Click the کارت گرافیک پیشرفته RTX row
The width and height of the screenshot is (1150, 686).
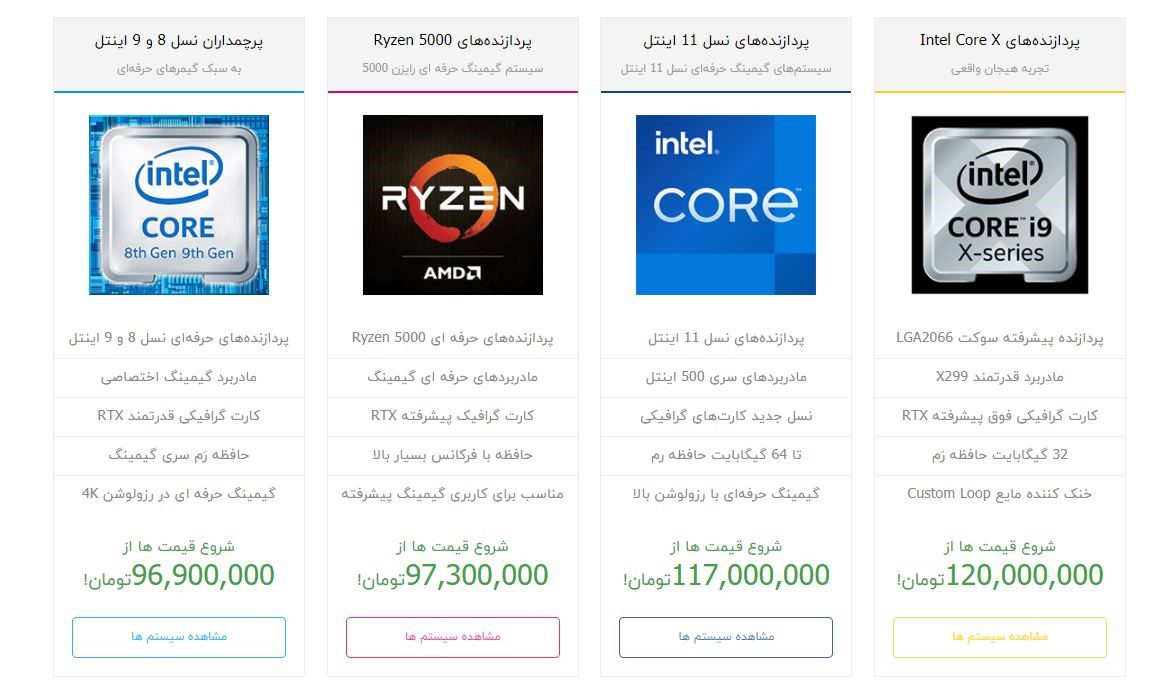click(452, 415)
